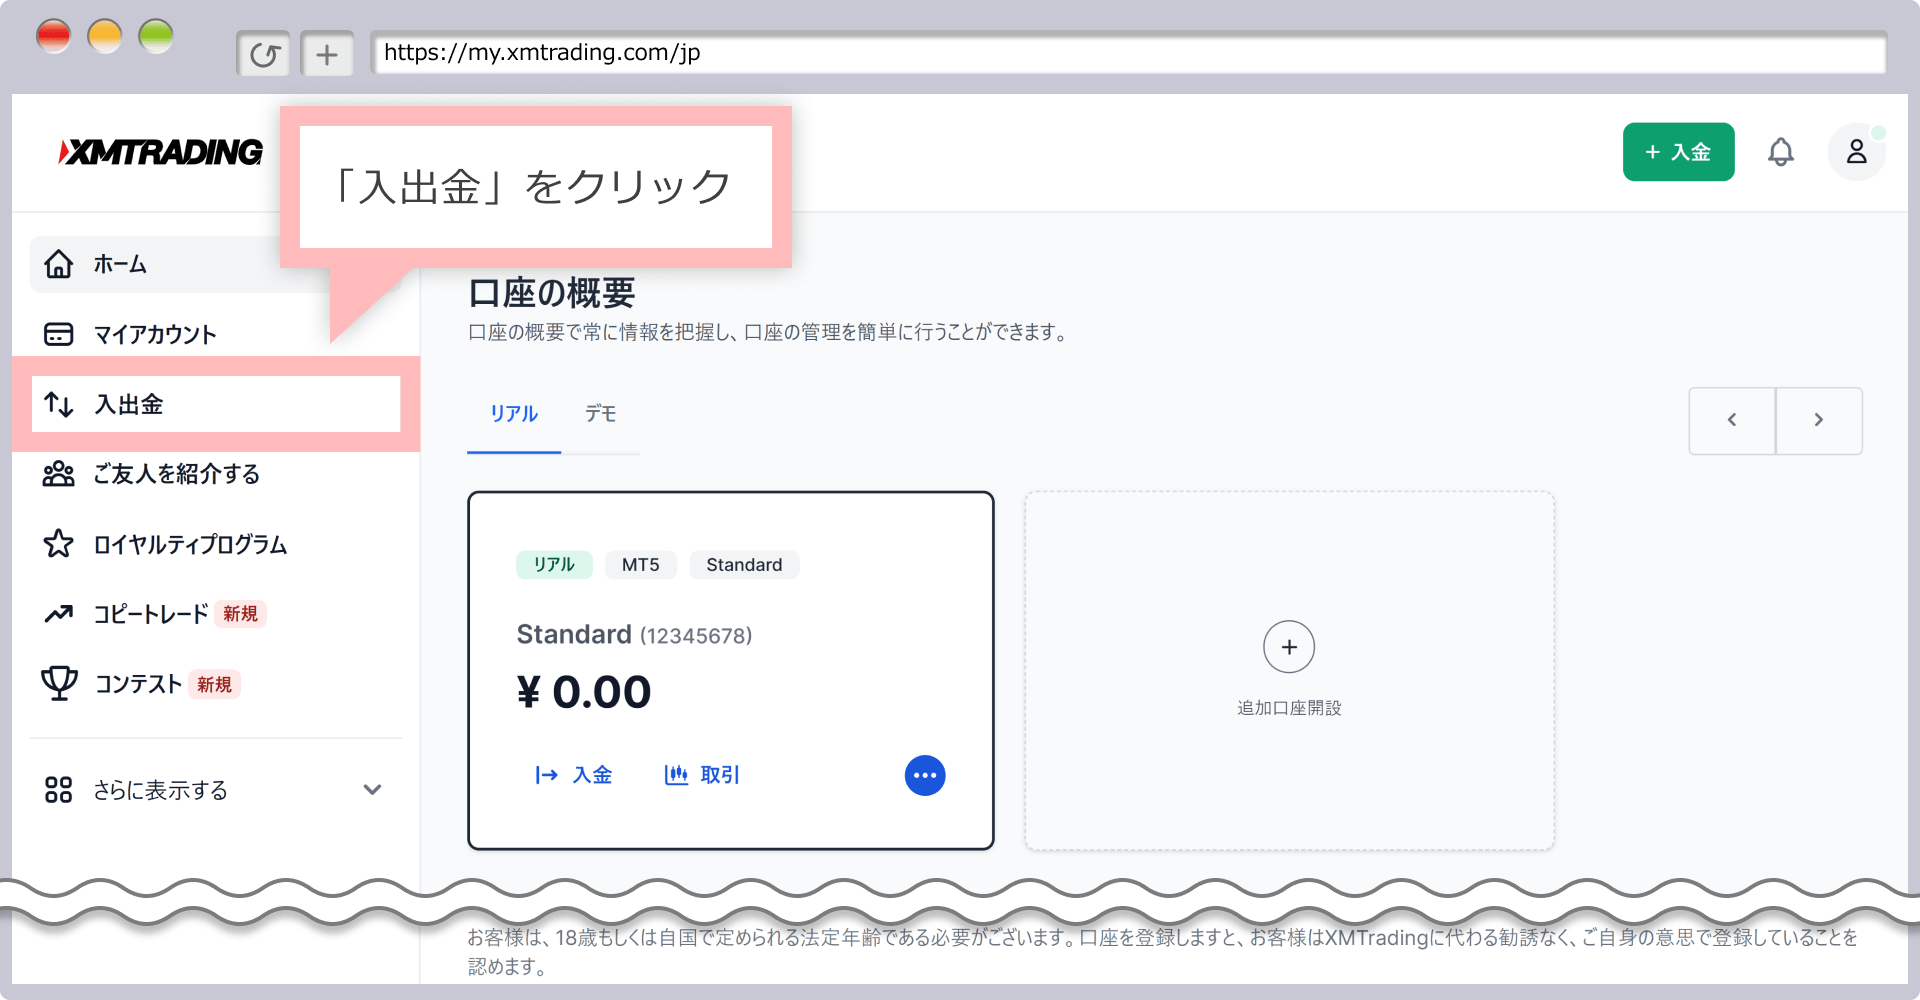Click the notification bell icon

coord(1780,152)
